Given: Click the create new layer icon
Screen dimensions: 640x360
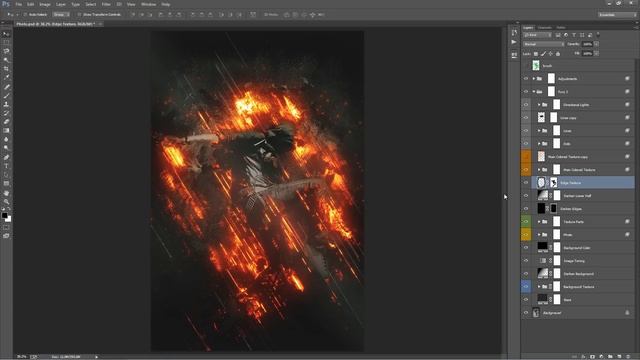Looking at the screenshot, I should [x=619, y=357].
